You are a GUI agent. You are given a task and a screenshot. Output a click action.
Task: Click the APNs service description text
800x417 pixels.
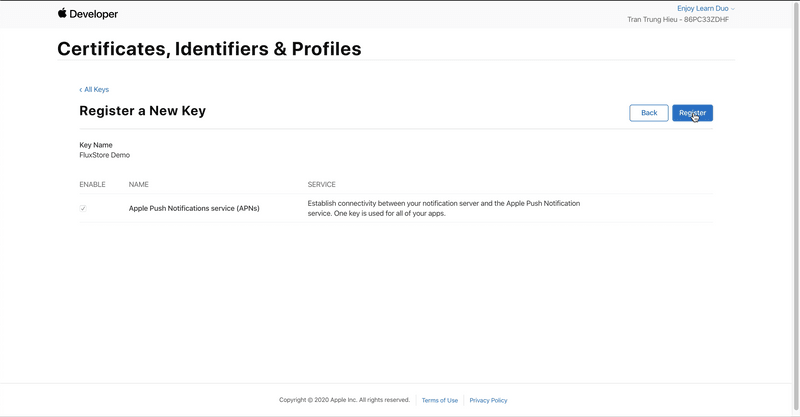[x=444, y=208]
